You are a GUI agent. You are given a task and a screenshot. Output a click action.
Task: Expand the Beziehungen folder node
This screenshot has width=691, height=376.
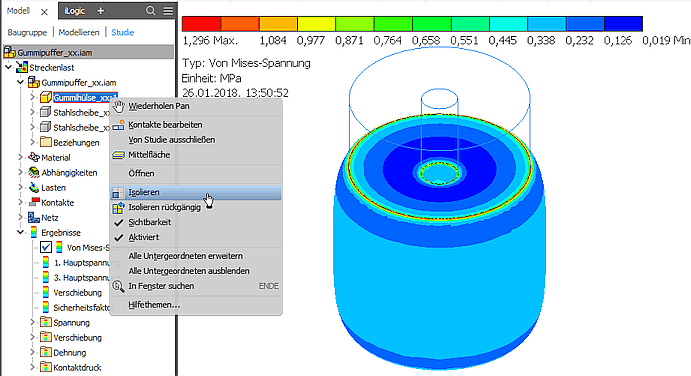(x=32, y=142)
